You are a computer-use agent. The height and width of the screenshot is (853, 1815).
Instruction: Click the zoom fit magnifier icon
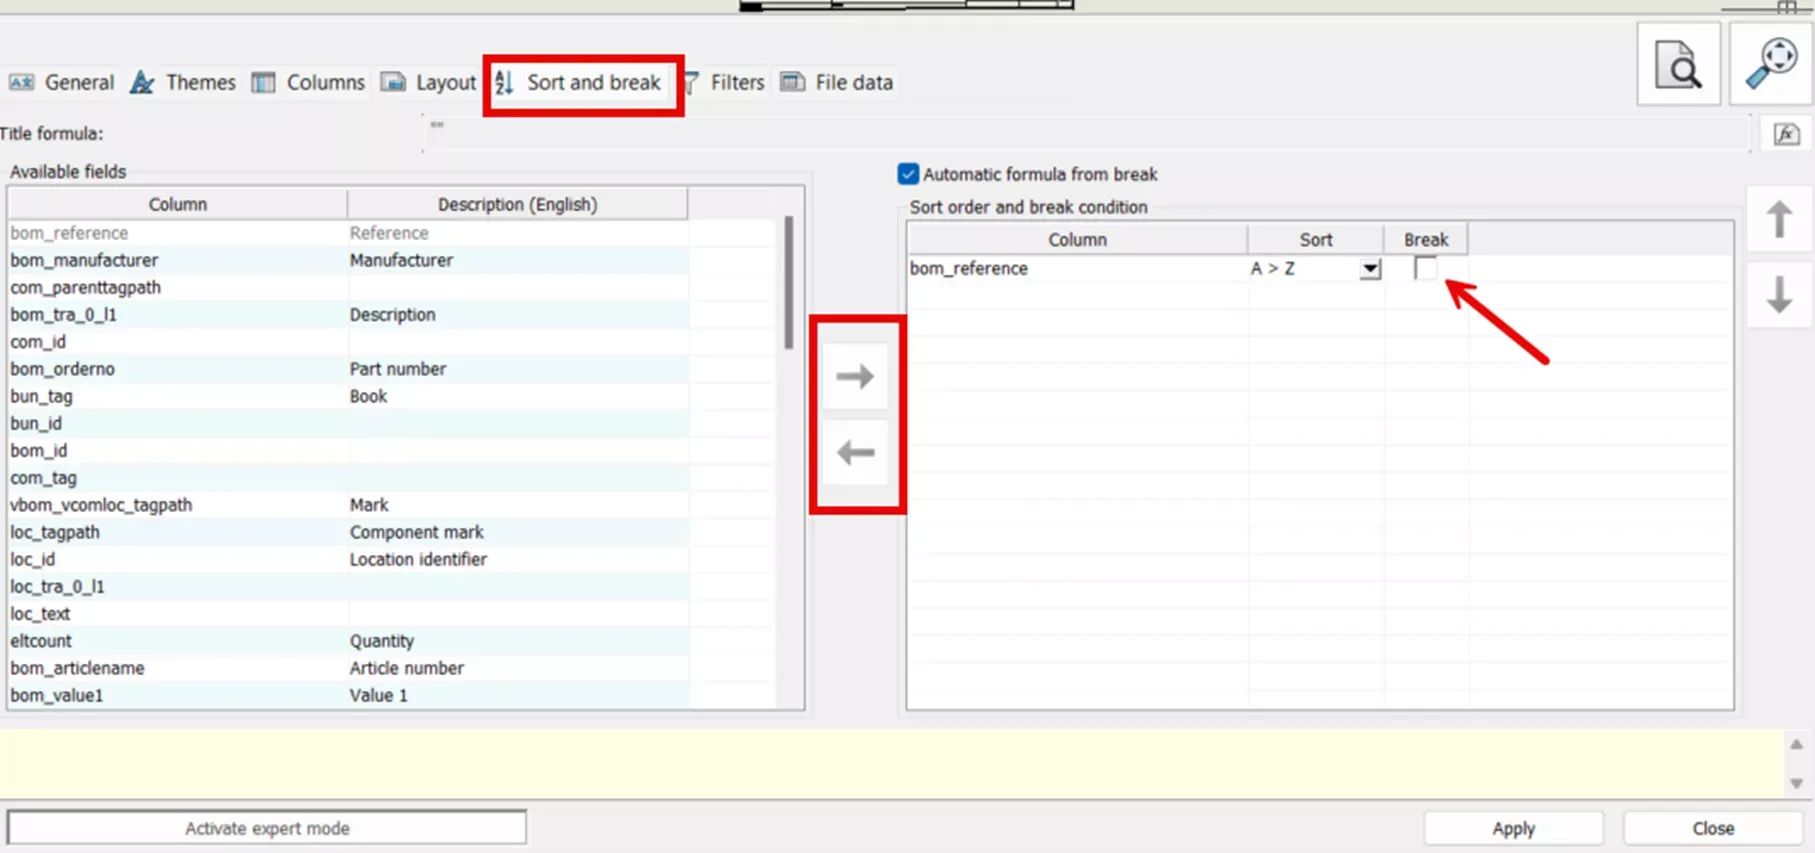[1771, 65]
